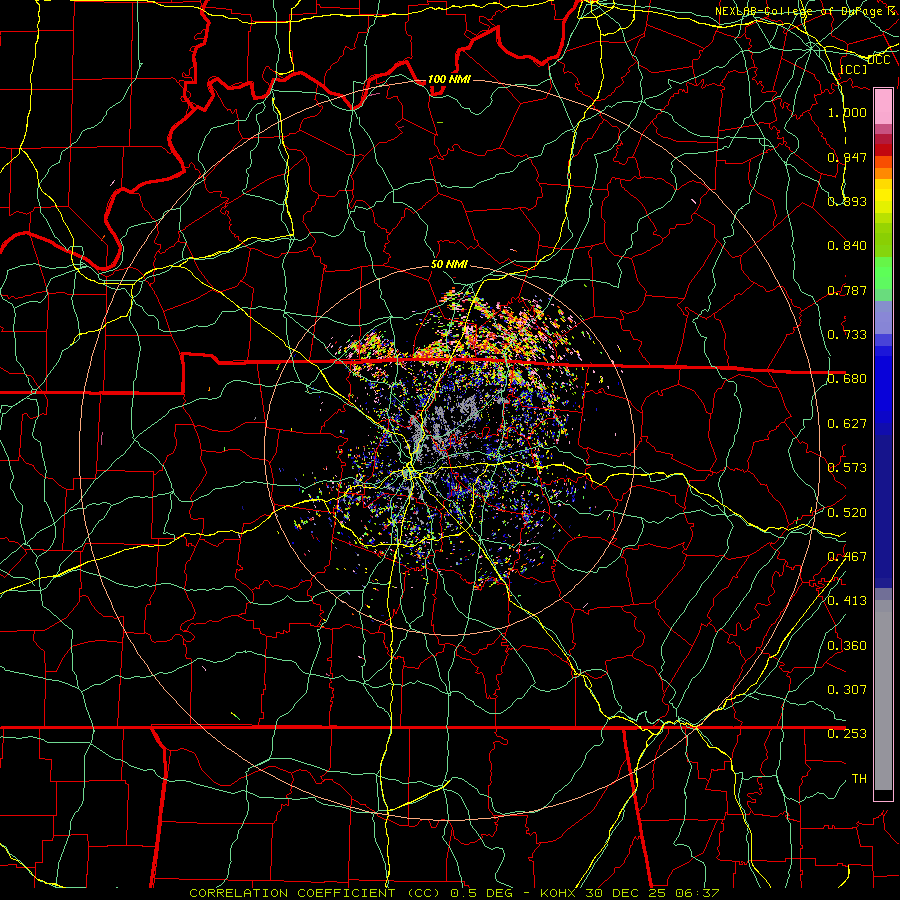This screenshot has height=900, width=900.
Task: Click the 0.893 legend value
Action: (847, 201)
